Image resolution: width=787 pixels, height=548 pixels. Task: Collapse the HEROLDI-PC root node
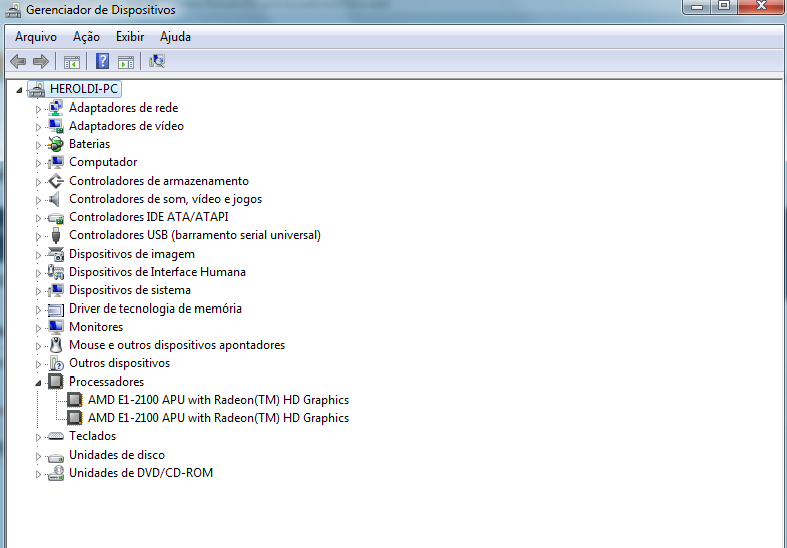point(19,90)
